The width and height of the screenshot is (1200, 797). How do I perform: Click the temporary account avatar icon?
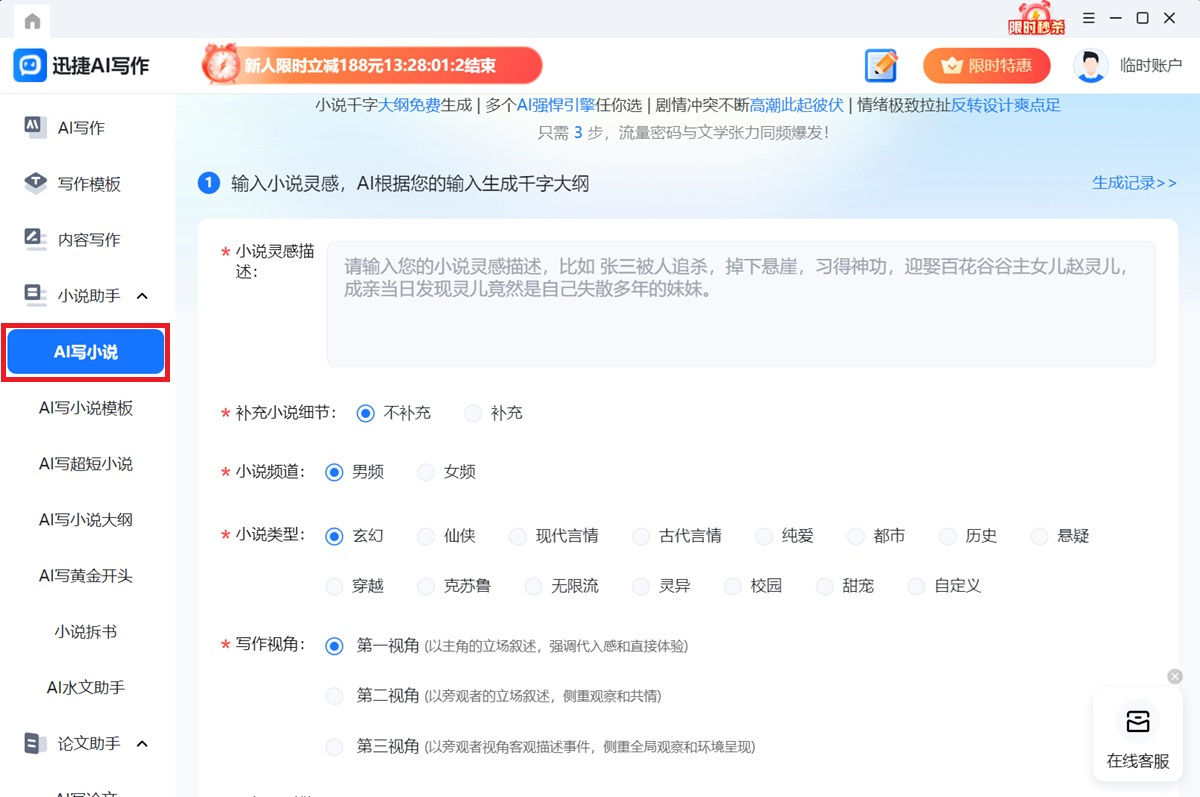[x=1090, y=66]
